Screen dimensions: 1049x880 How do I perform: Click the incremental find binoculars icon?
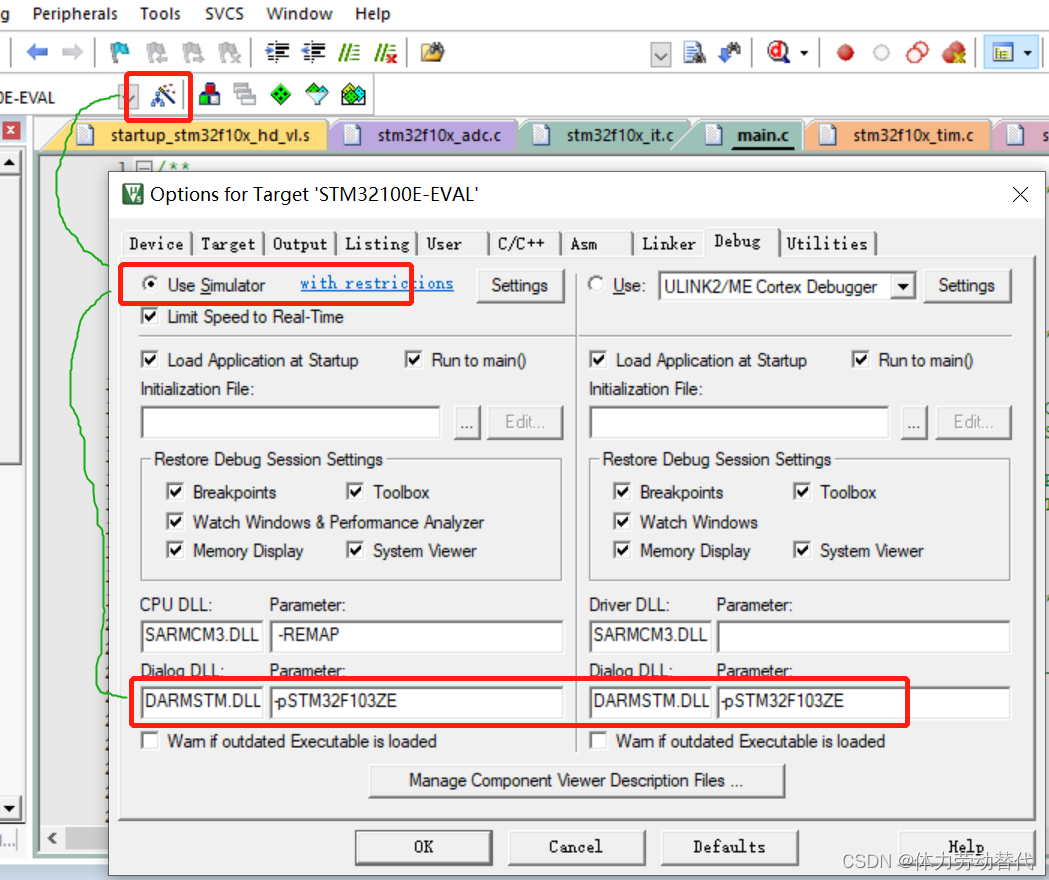click(730, 52)
